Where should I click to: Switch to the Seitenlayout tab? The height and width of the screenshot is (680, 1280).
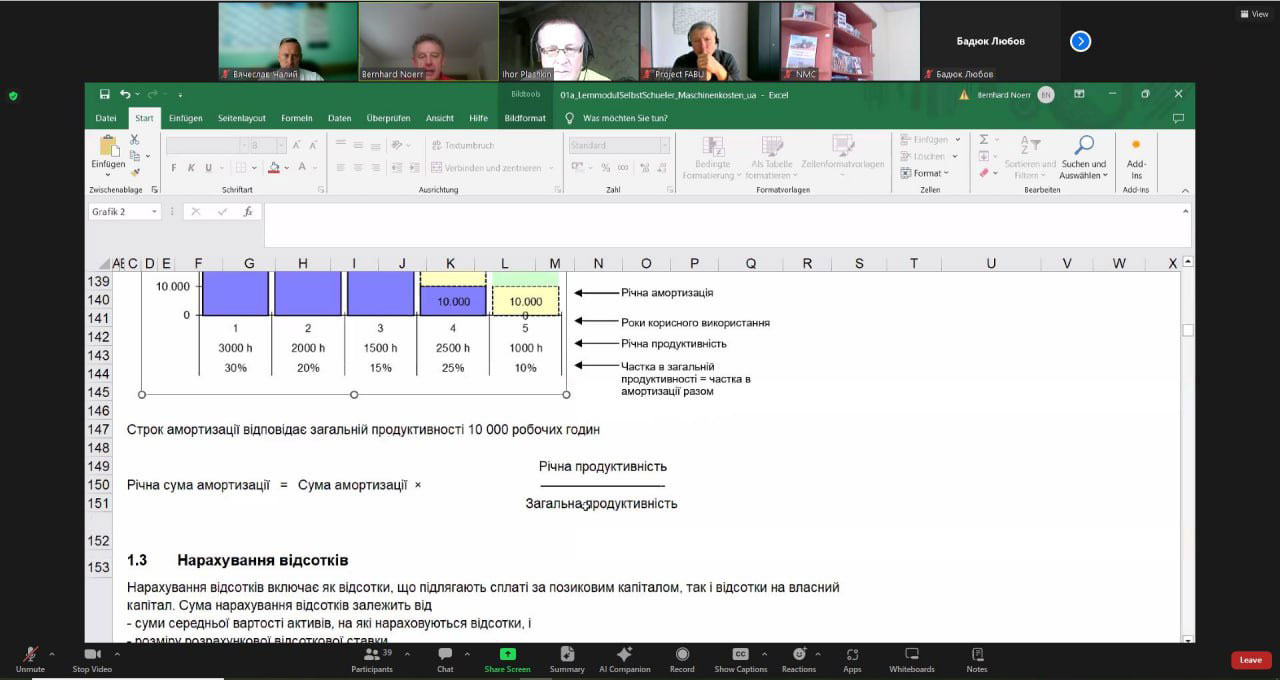point(242,118)
